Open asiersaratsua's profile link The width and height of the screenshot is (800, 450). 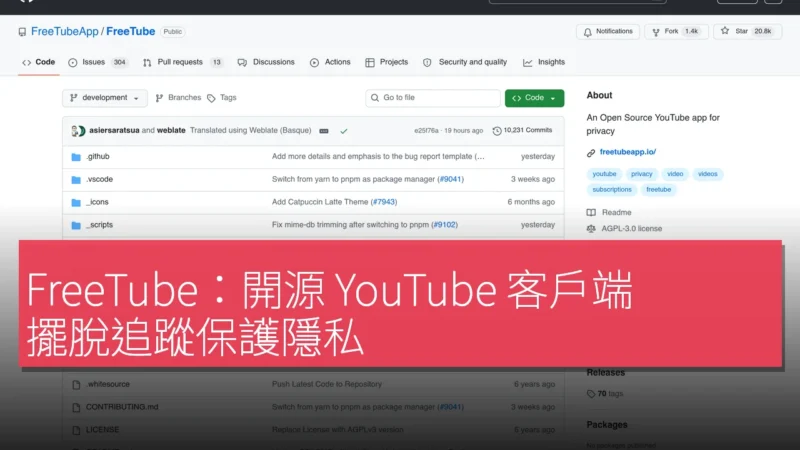click(114, 131)
